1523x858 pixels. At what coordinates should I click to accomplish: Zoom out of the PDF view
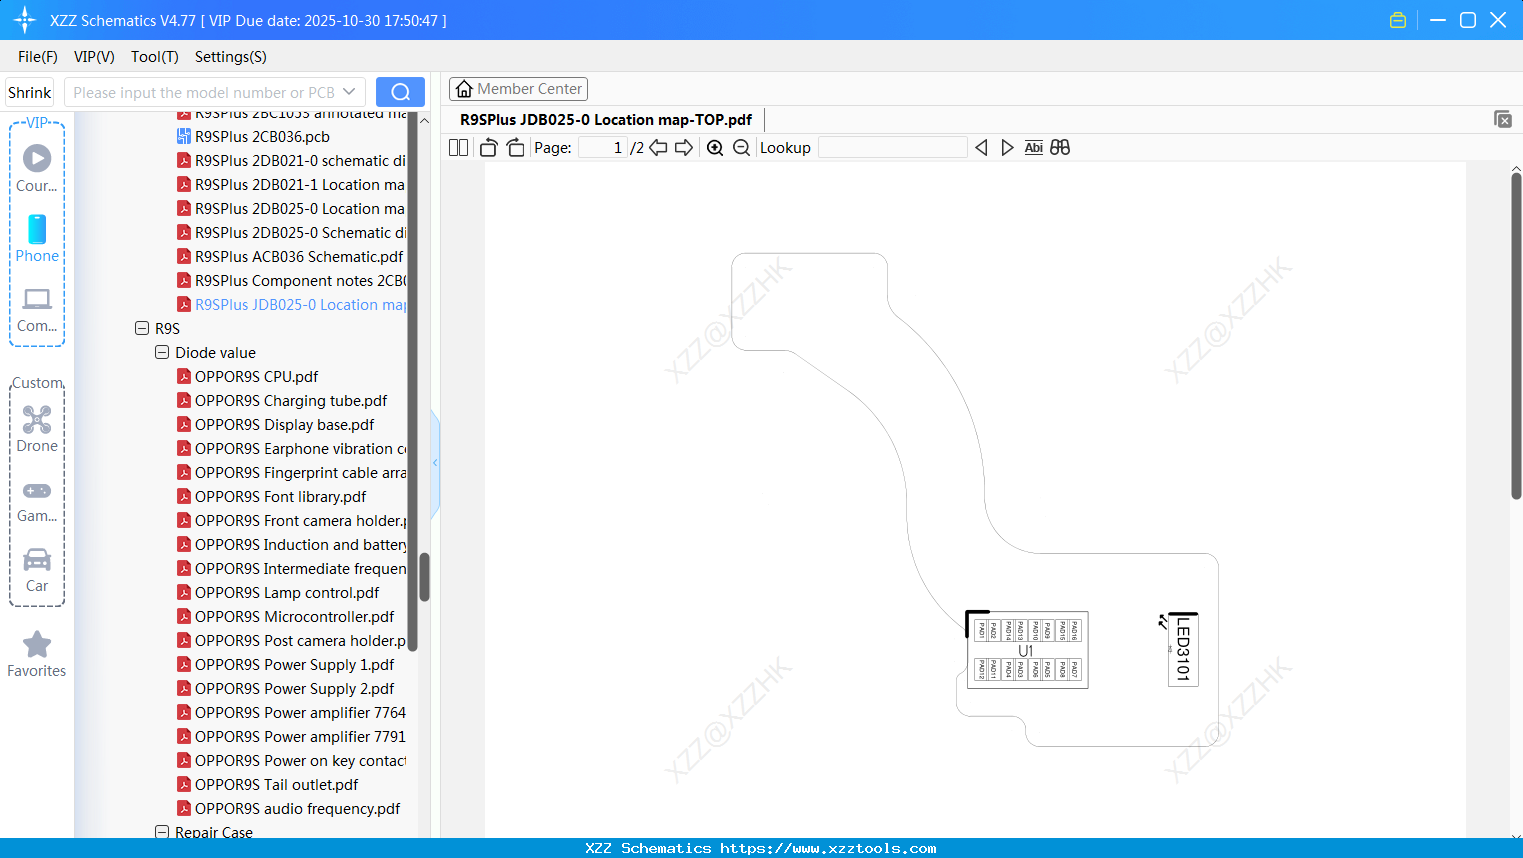pyautogui.click(x=741, y=147)
